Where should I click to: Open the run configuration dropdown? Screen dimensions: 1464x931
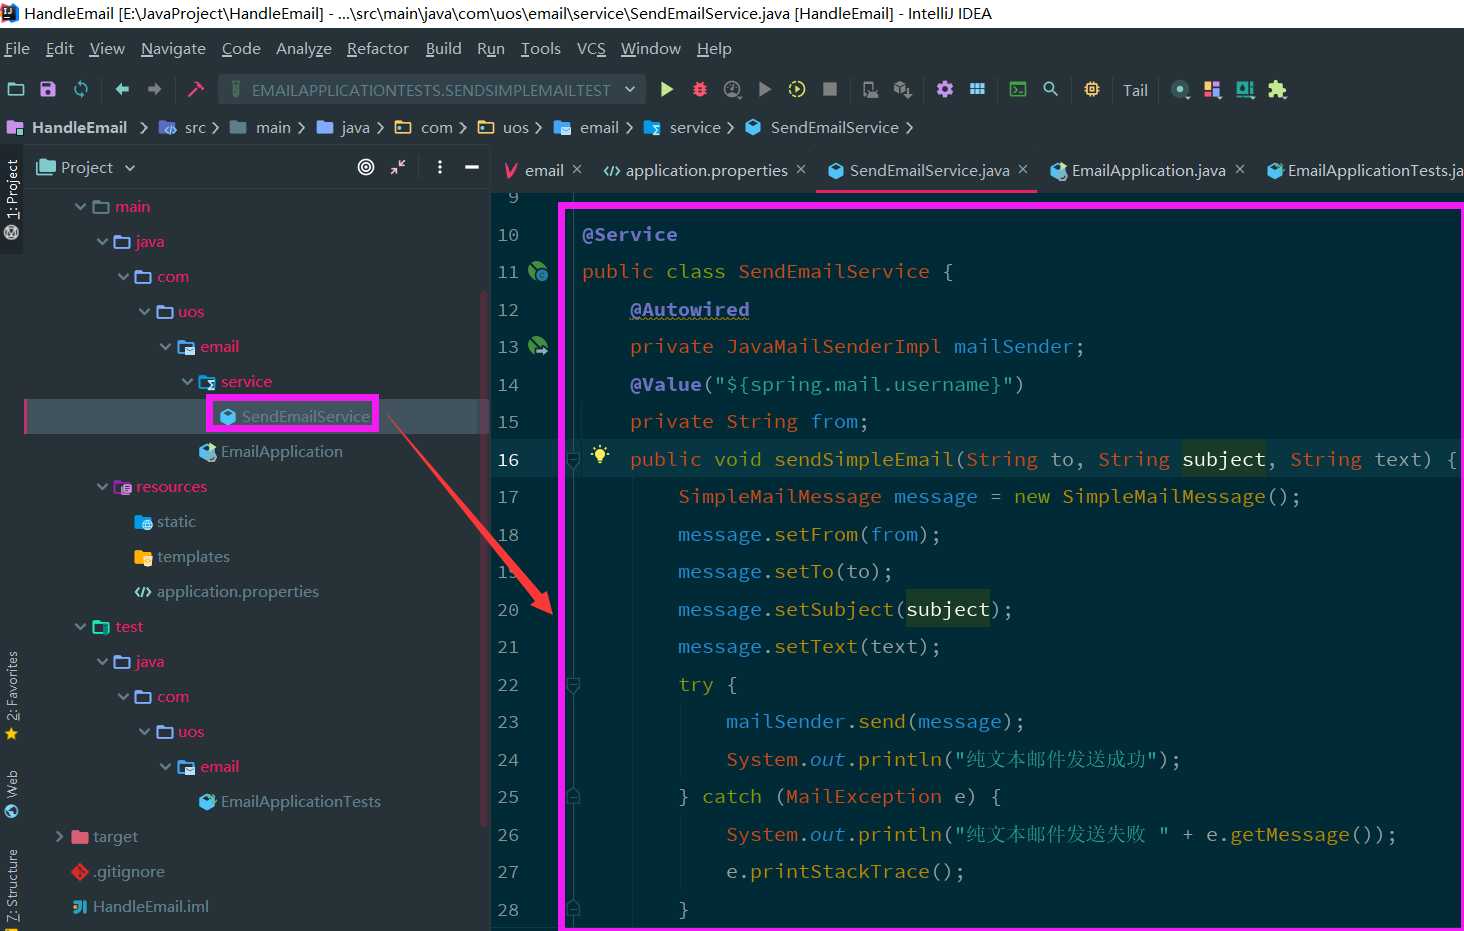(x=433, y=90)
